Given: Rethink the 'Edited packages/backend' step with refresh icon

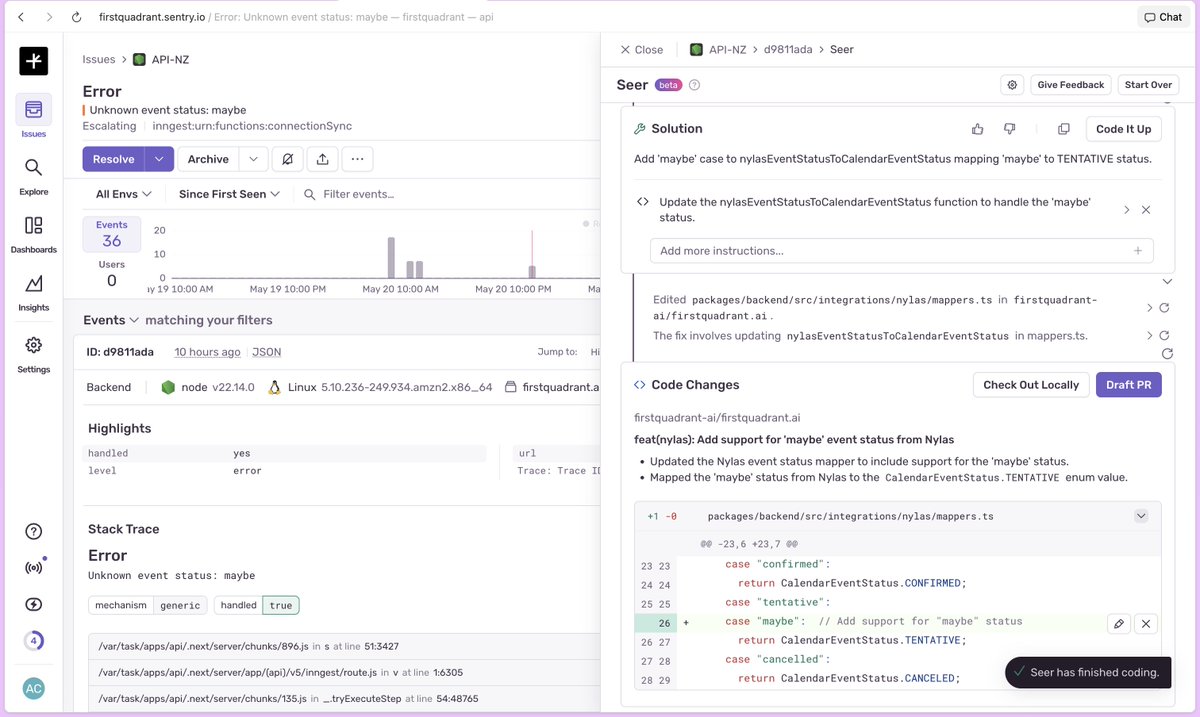Looking at the screenshot, I should tap(1165, 307).
